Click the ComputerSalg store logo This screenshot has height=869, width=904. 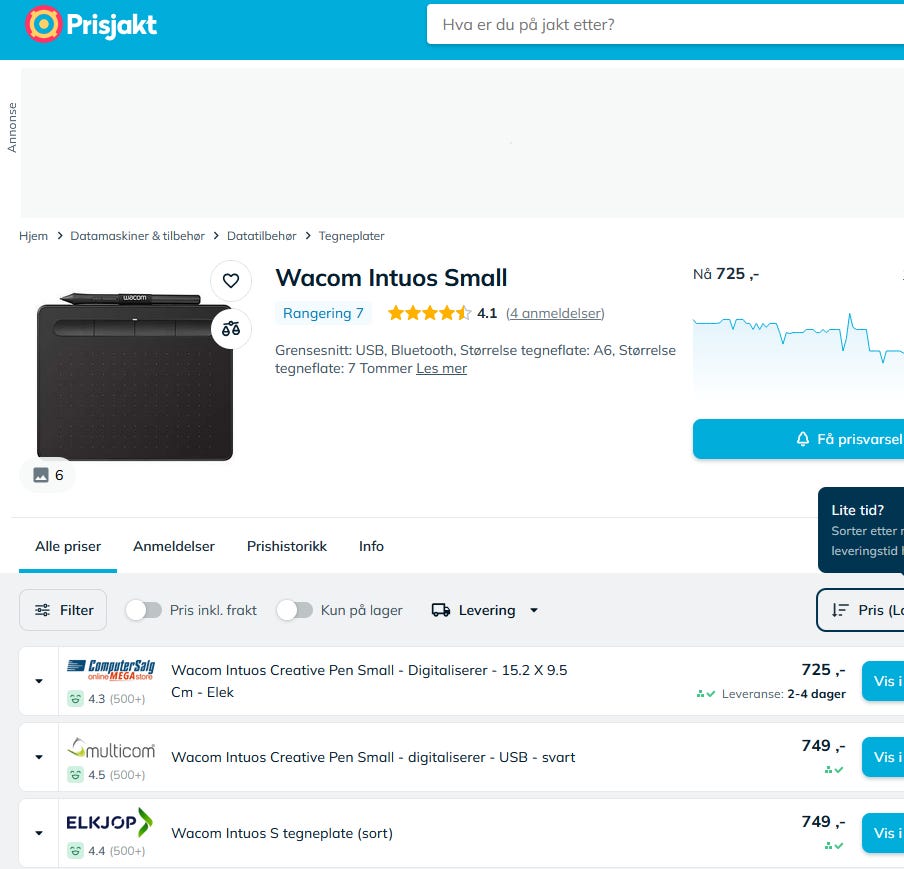[x=111, y=669]
